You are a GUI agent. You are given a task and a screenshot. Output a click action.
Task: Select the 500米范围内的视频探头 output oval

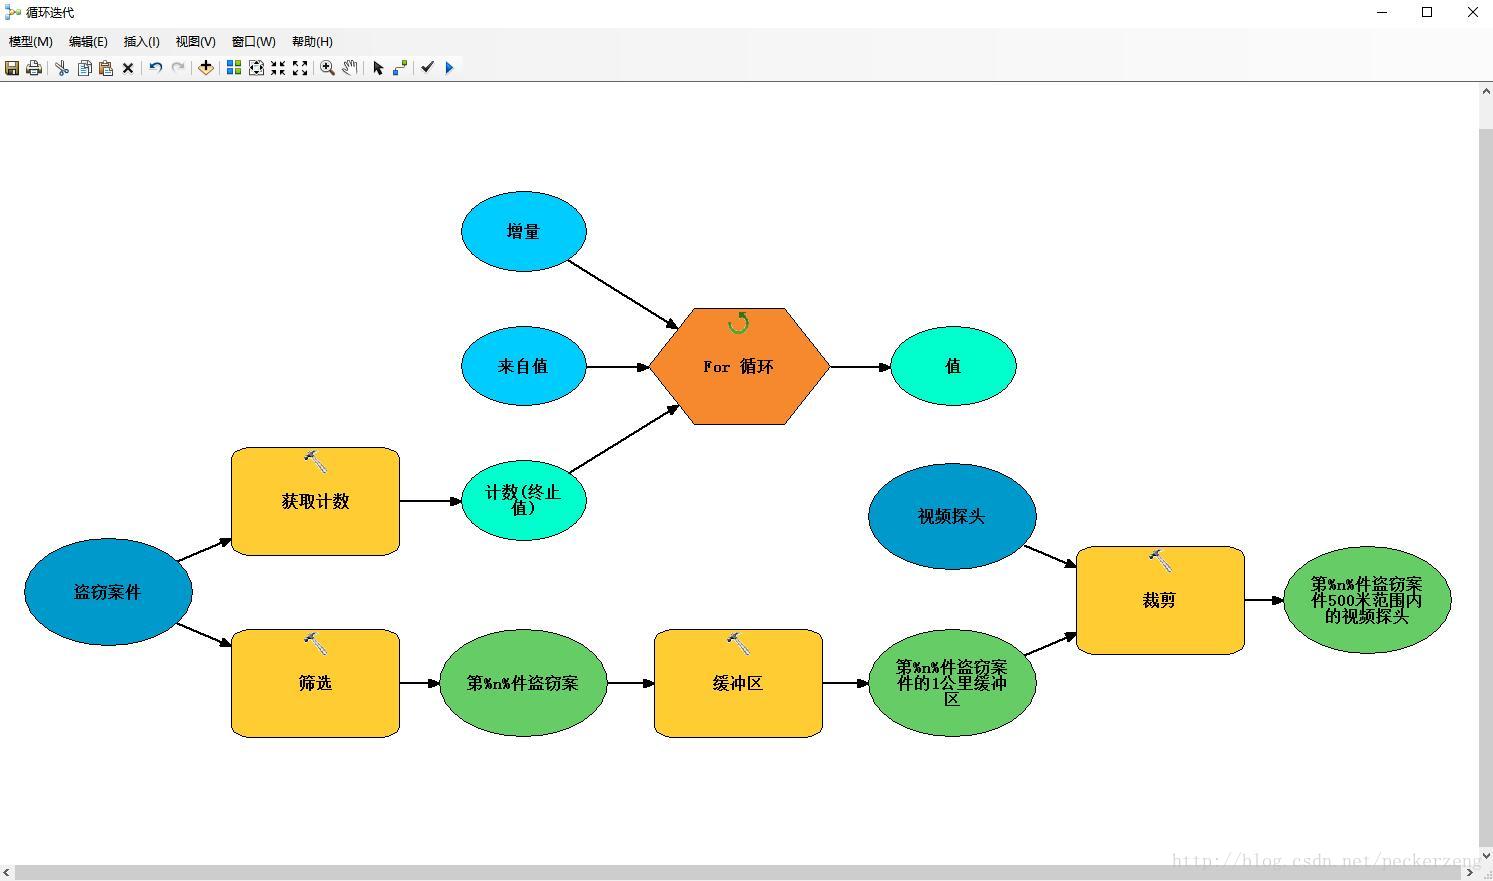(x=1367, y=600)
